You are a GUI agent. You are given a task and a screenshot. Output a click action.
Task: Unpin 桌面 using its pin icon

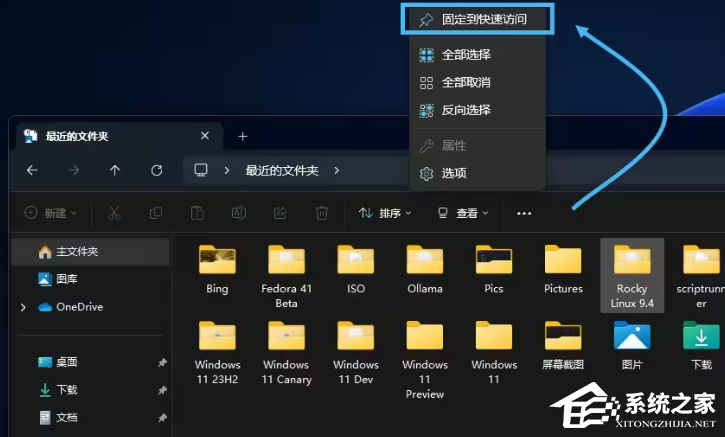pos(162,363)
